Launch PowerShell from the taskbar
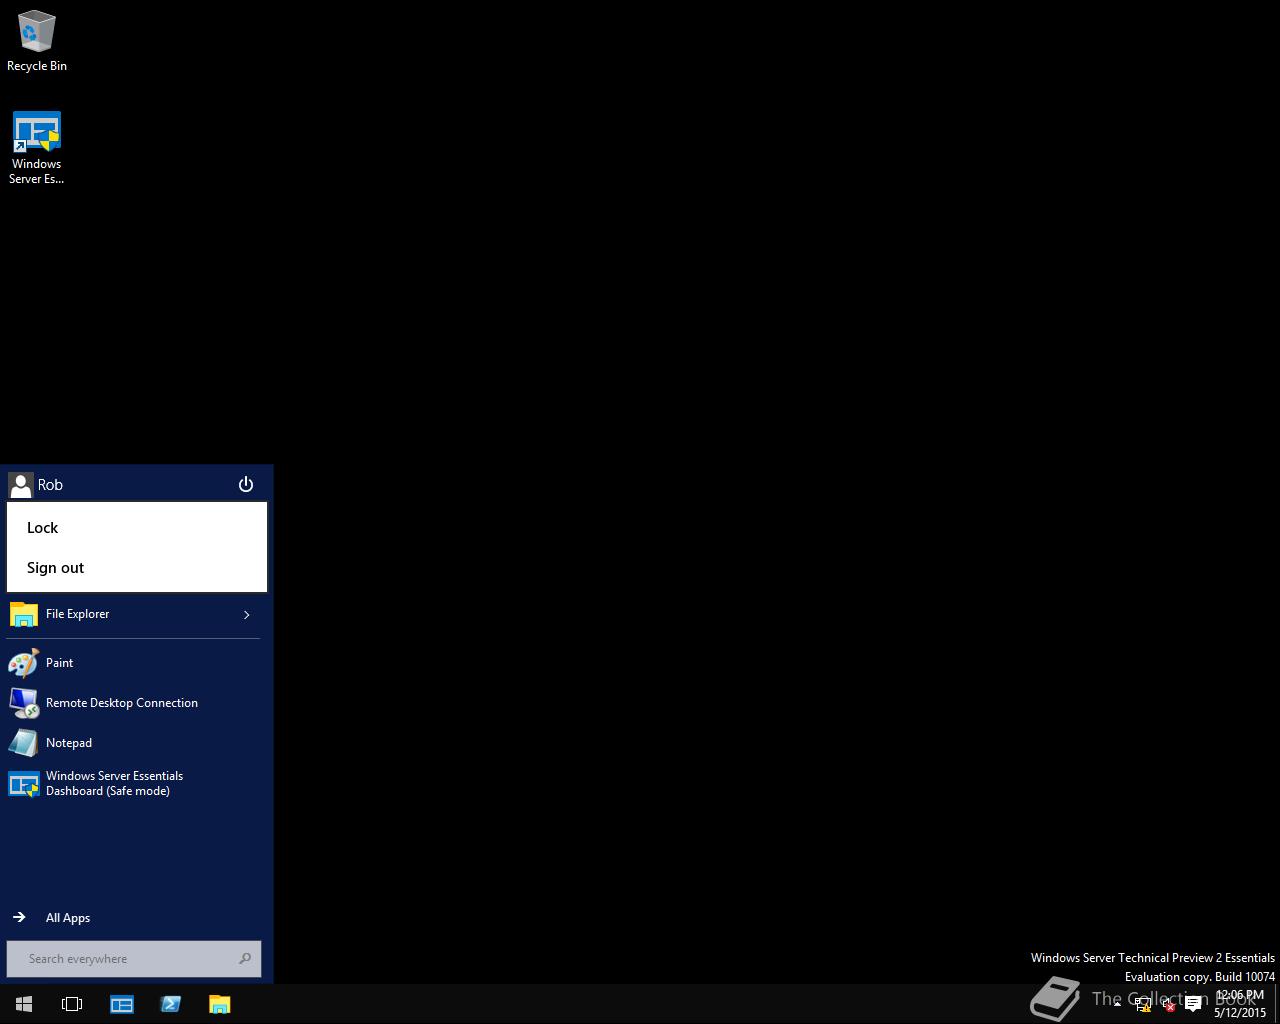 coord(170,1004)
